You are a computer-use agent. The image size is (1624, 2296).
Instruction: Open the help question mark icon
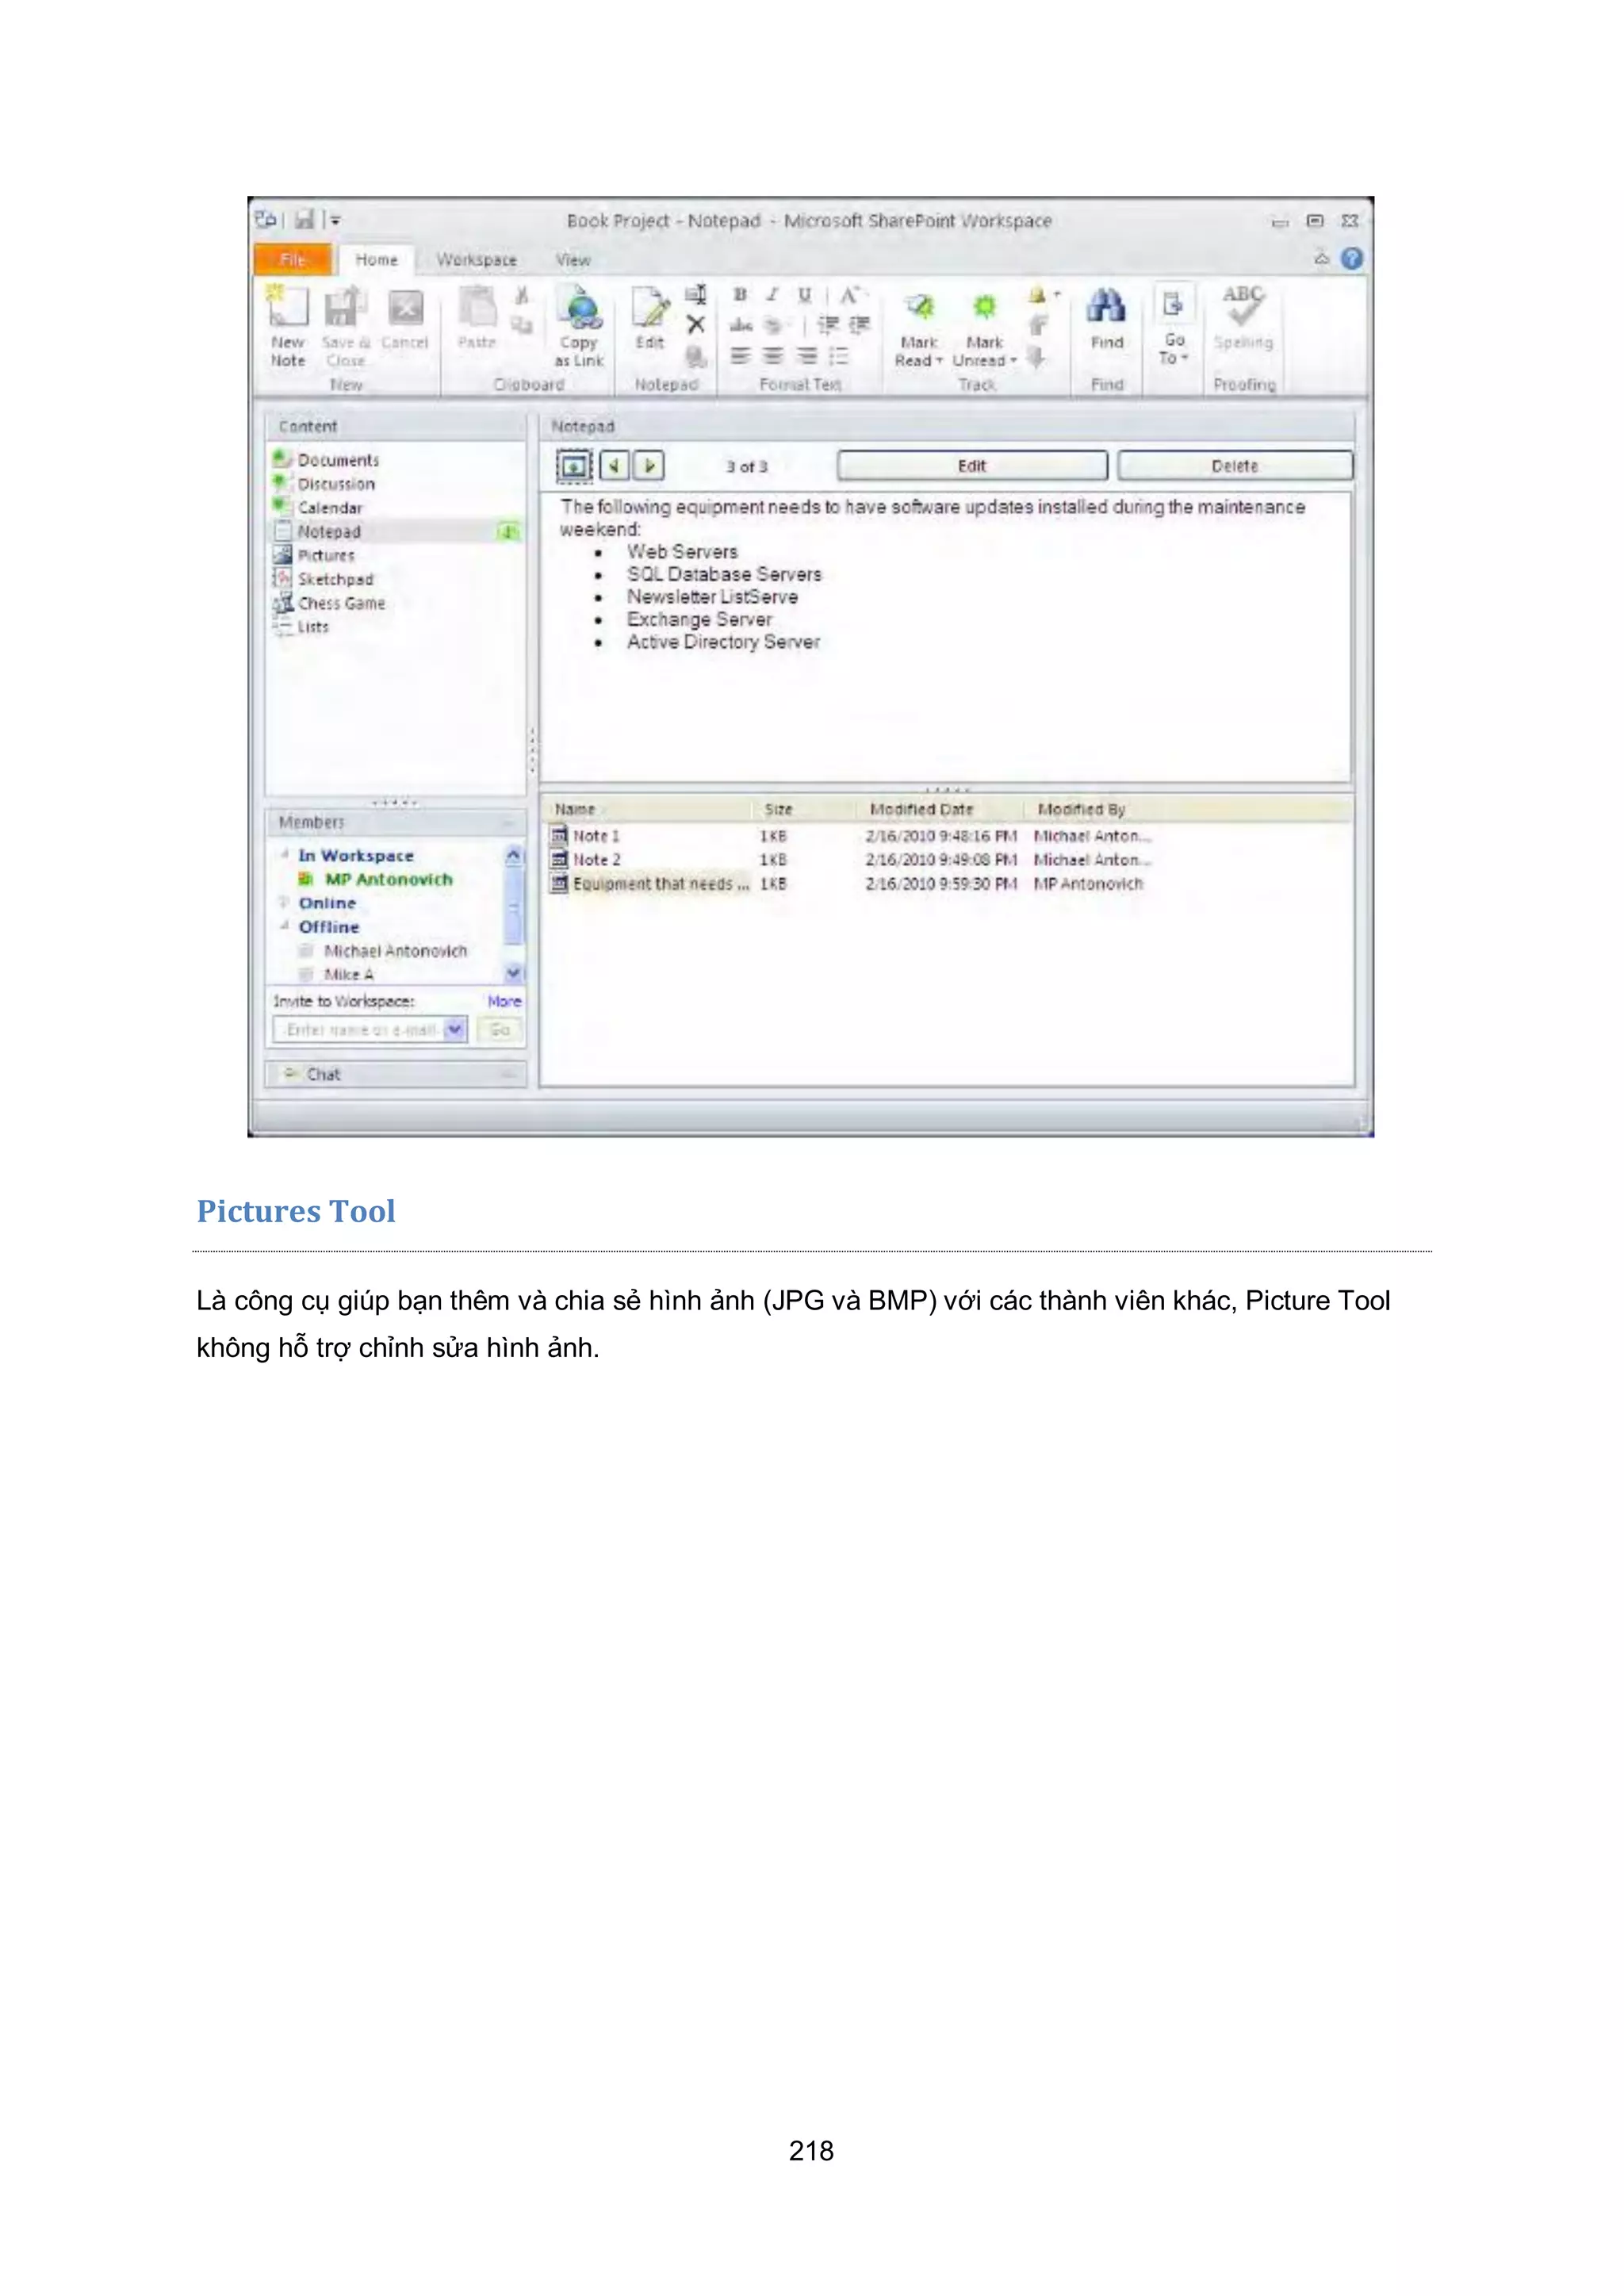pos(1352,259)
